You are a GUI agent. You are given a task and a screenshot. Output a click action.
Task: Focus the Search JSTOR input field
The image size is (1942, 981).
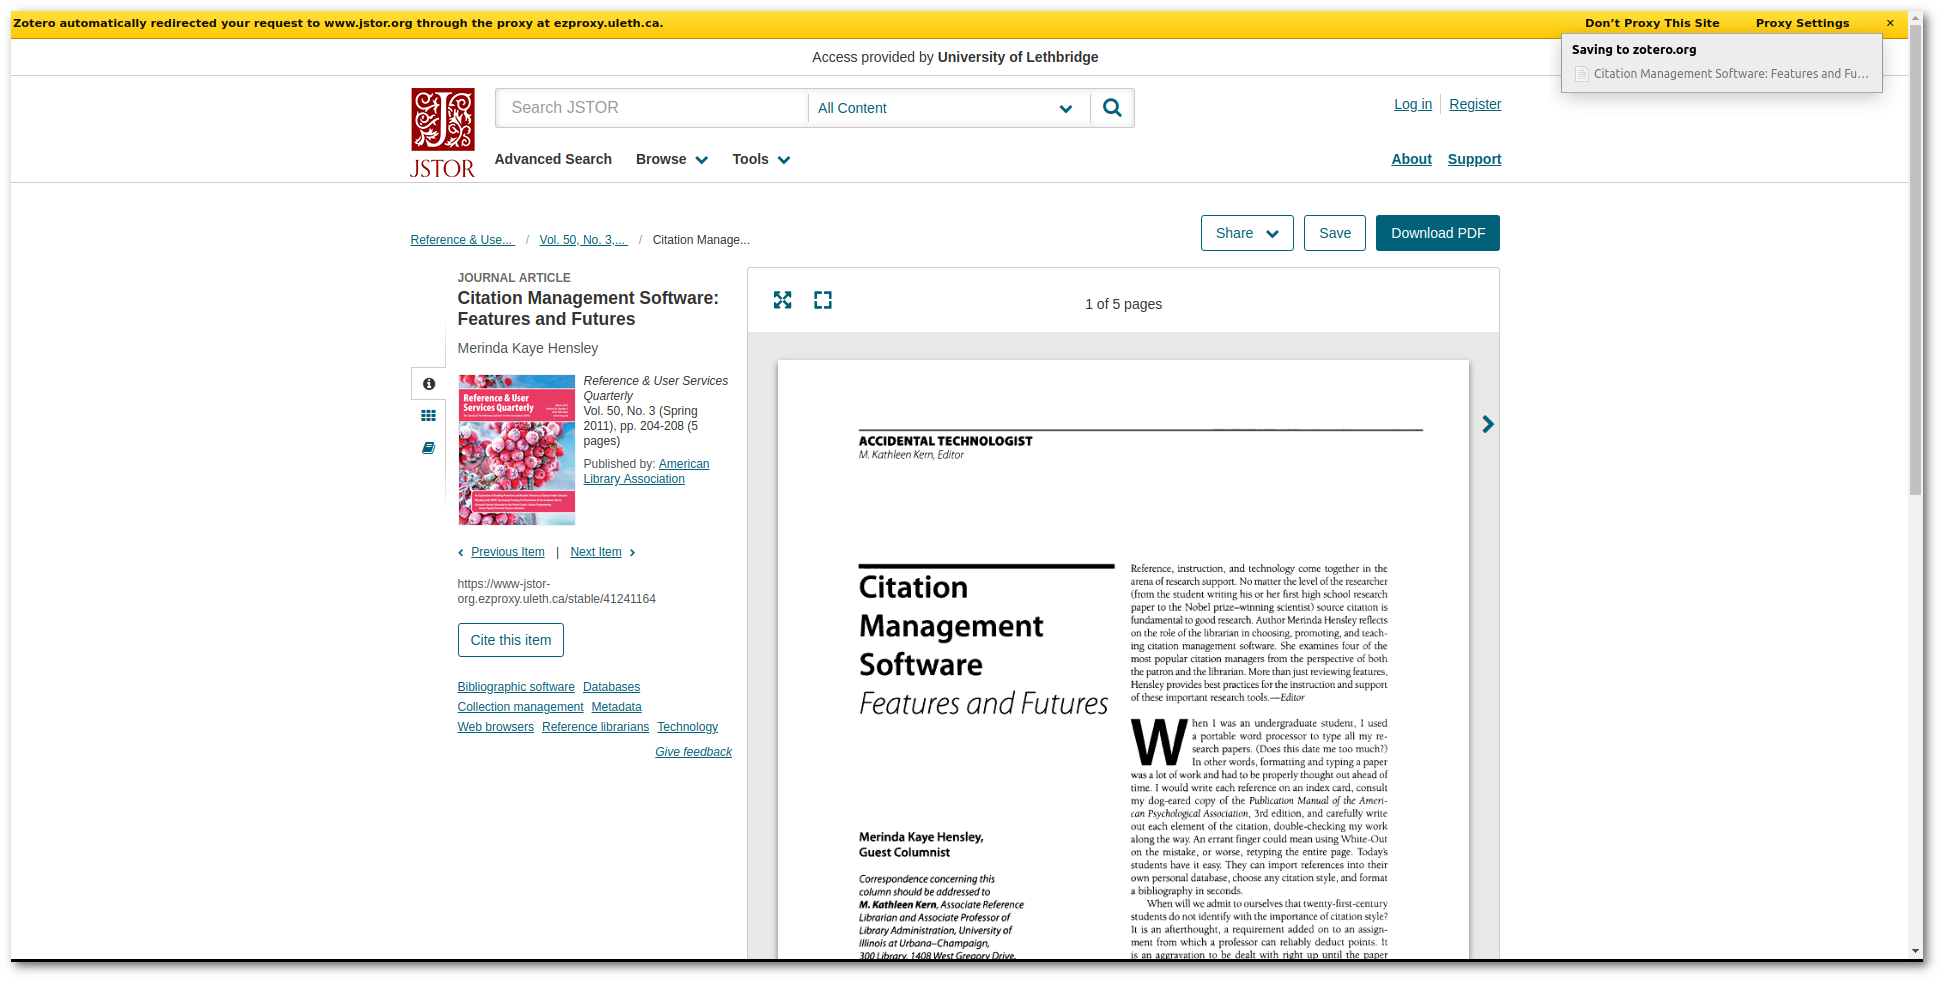(x=652, y=108)
